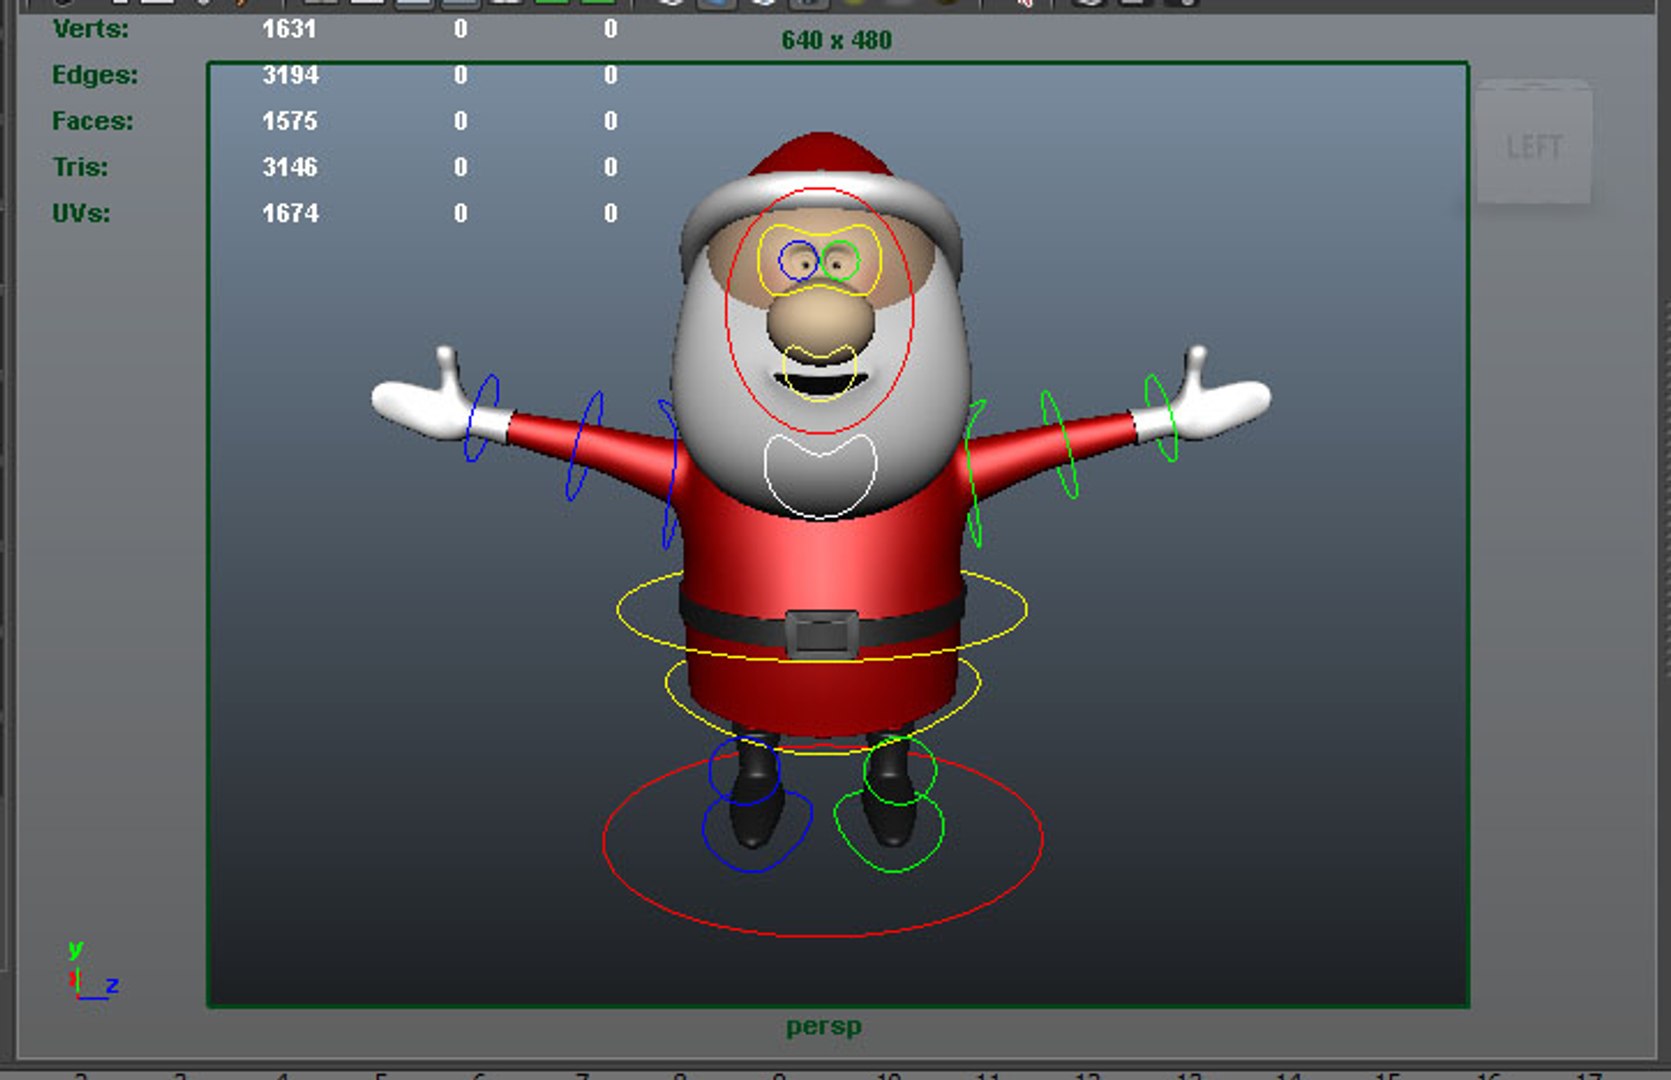1671x1080 pixels.
Task: Click Santa's red hat mesh
Action: 821,156
